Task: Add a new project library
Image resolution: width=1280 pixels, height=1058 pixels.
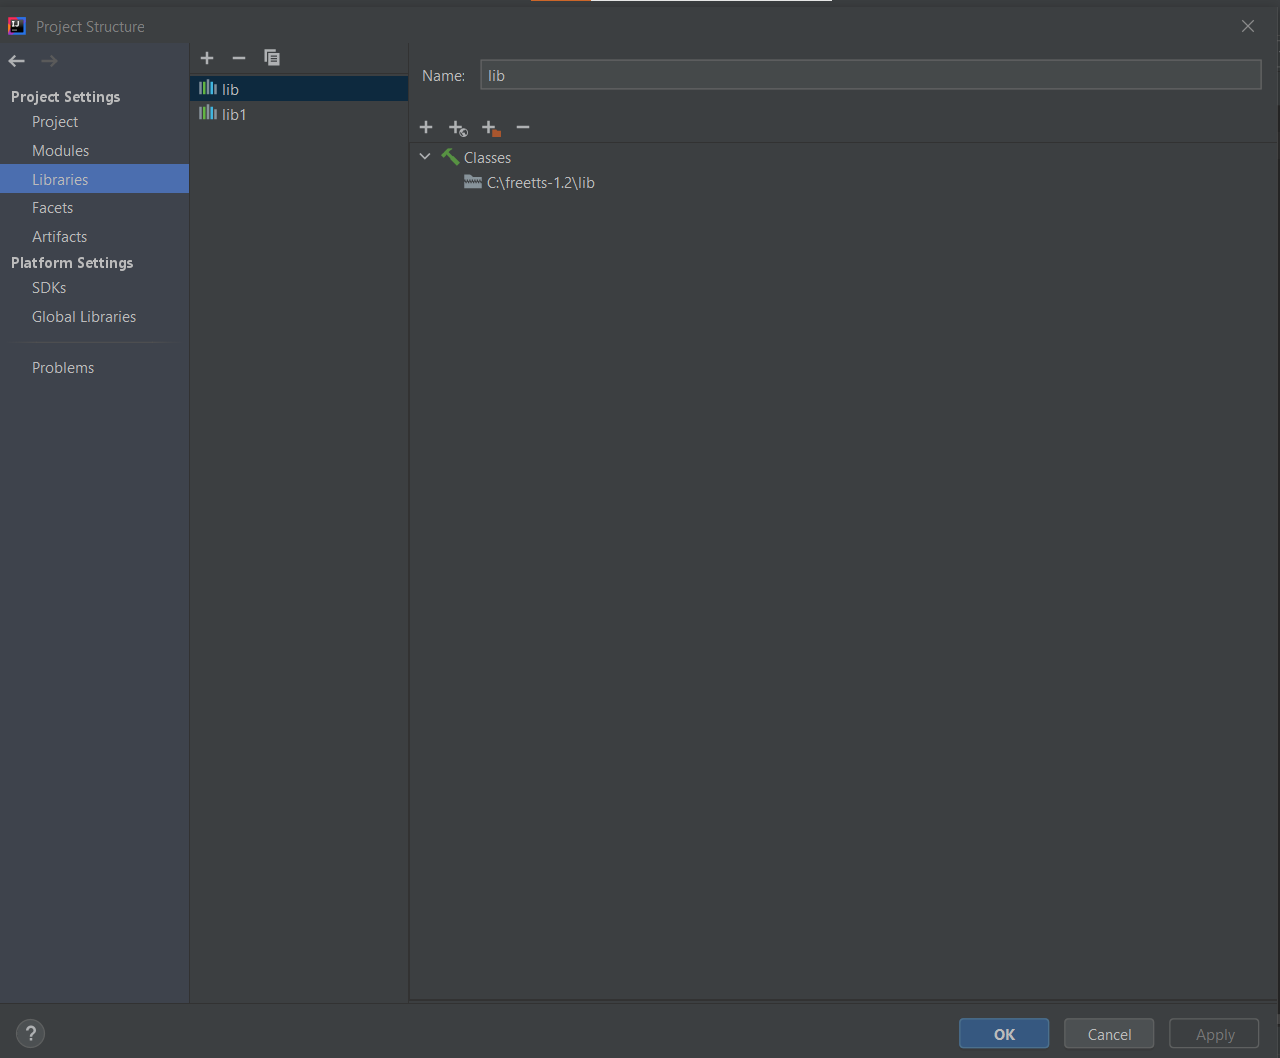Action: tap(207, 58)
